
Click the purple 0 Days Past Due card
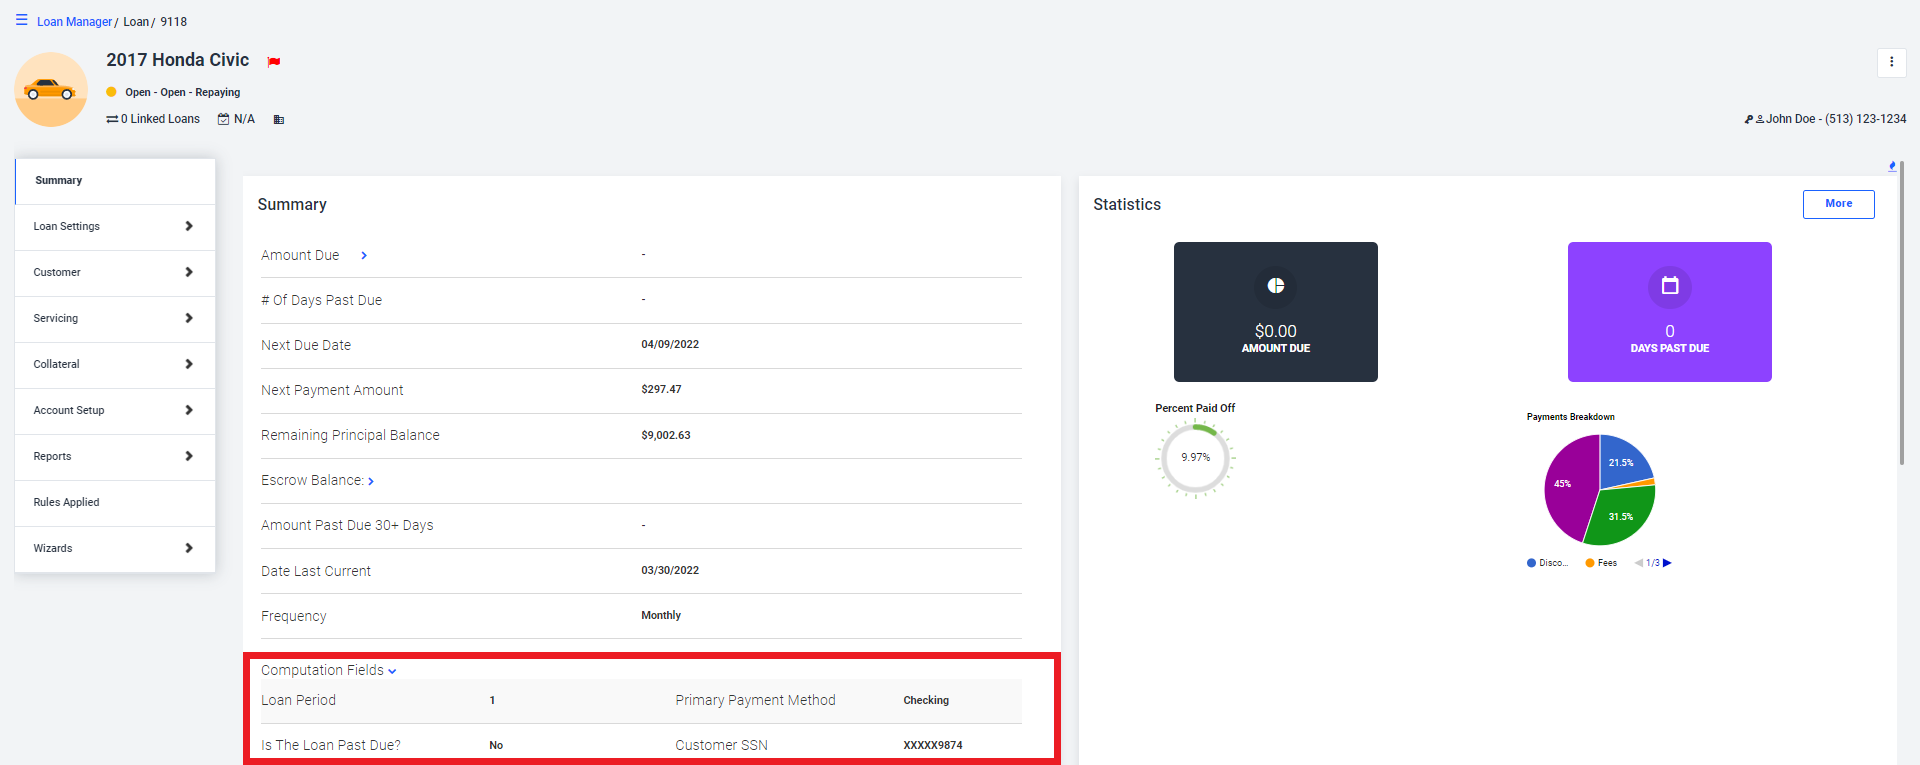(x=1670, y=312)
